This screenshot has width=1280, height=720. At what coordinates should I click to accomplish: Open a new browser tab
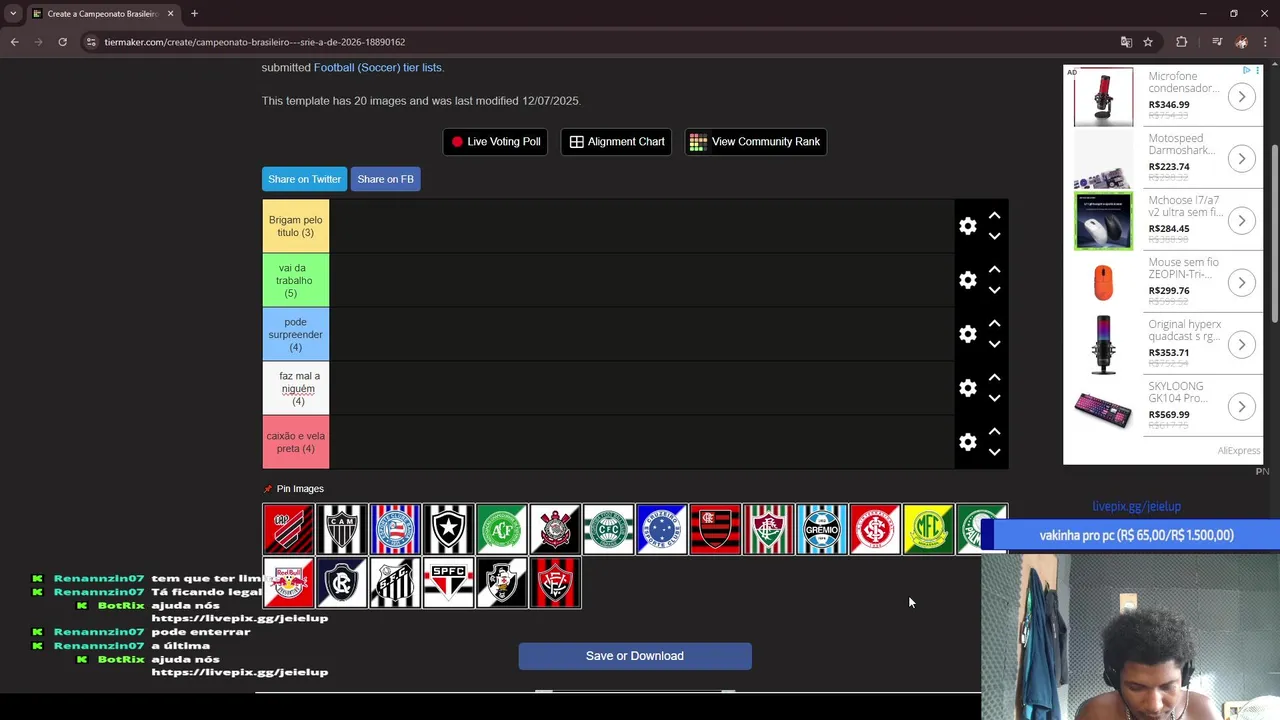click(194, 14)
